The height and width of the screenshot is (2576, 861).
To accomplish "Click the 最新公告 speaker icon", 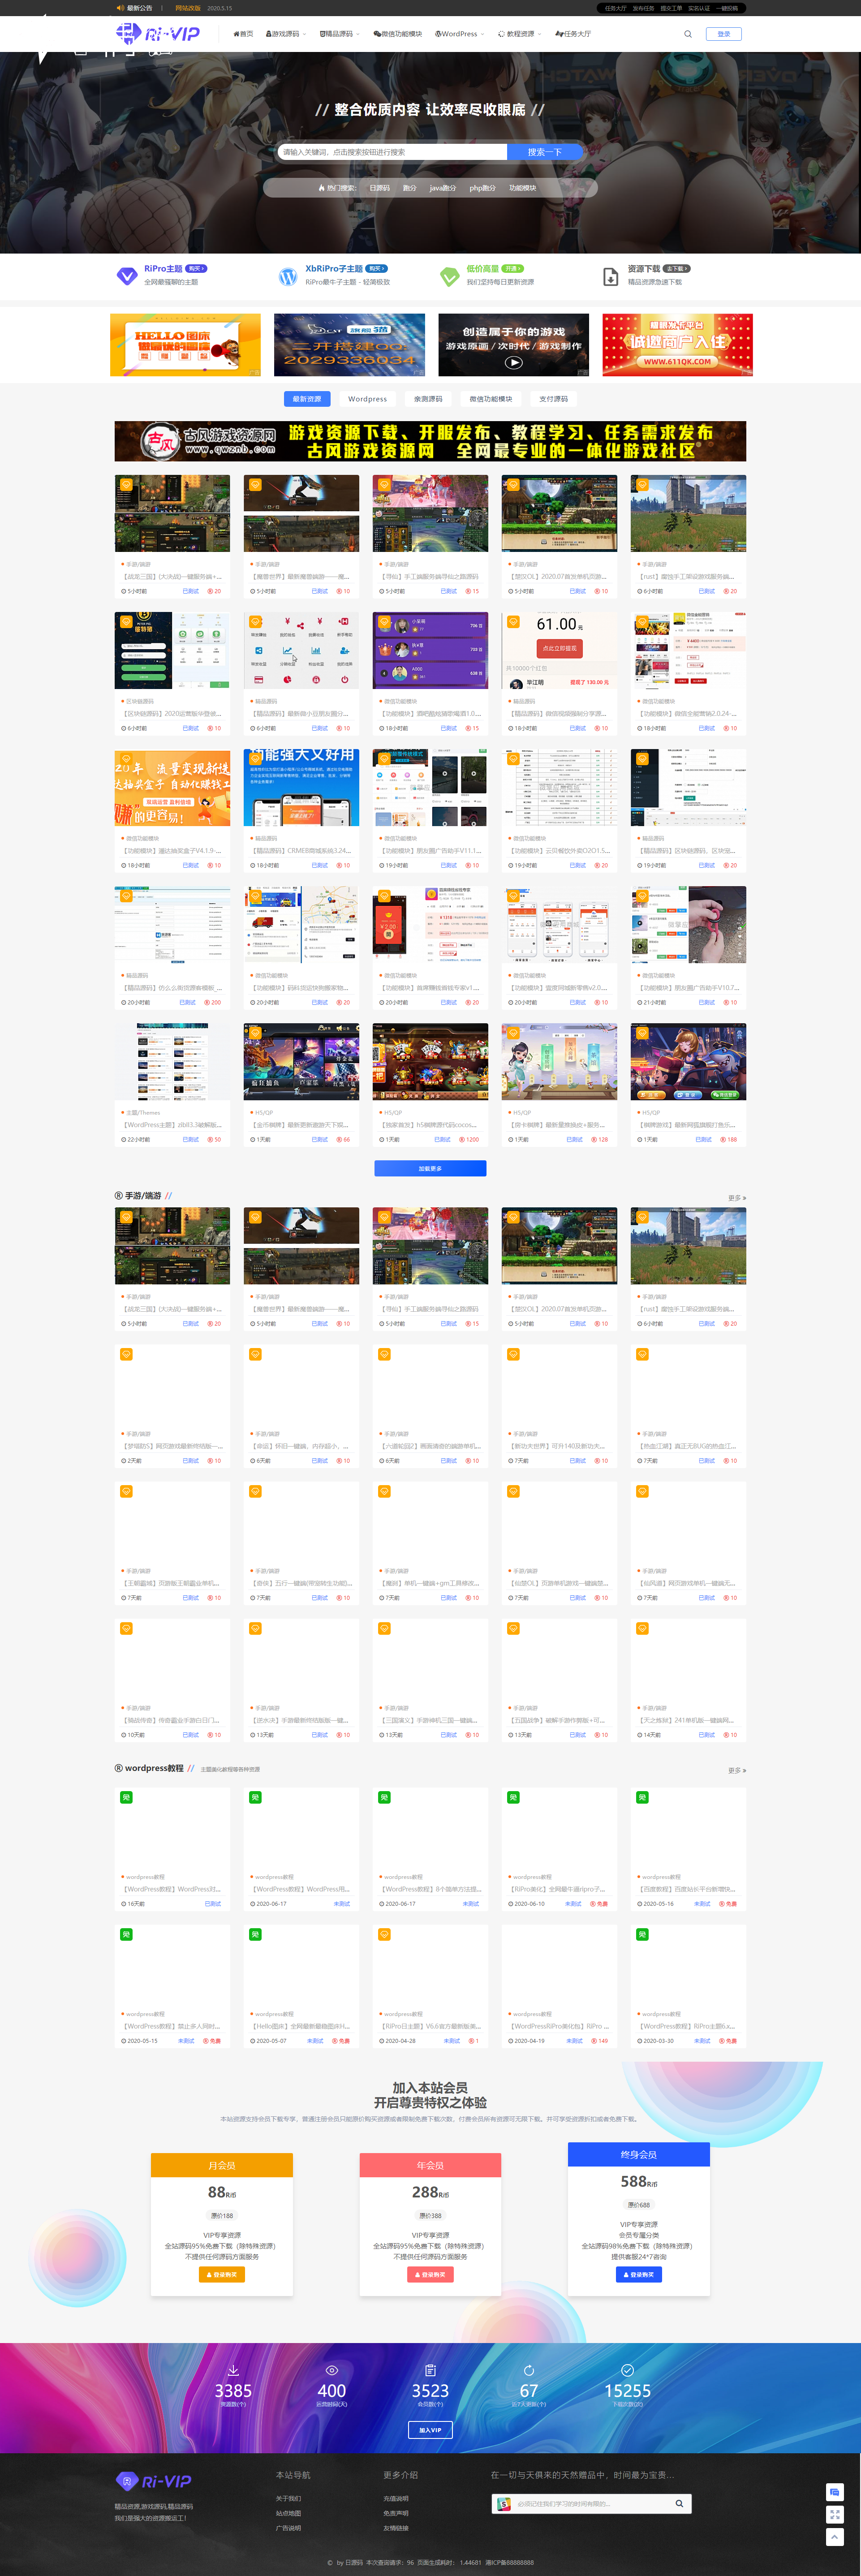I will pyautogui.click(x=121, y=8).
